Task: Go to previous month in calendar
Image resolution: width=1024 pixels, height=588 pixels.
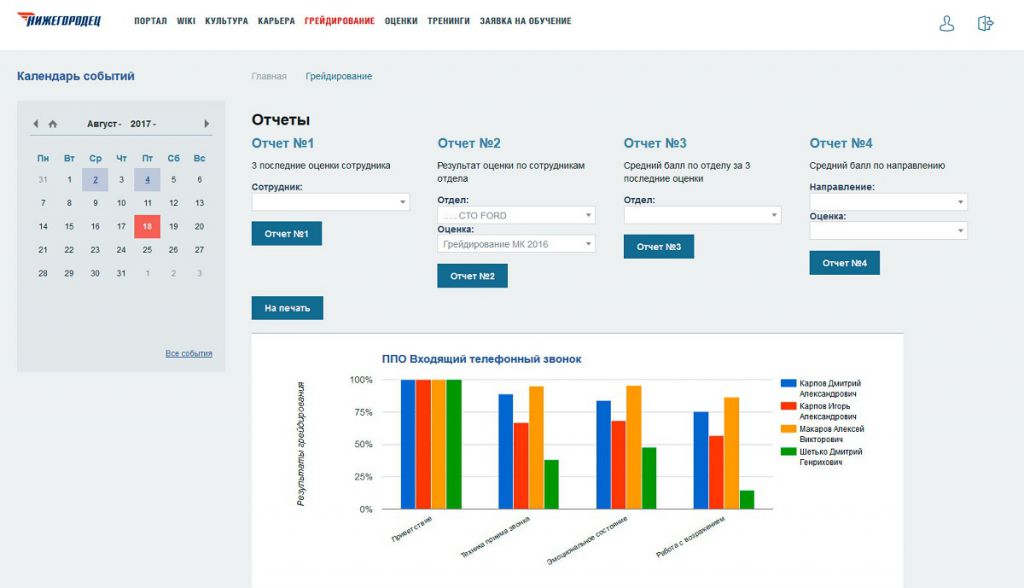Action: (x=36, y=124)
